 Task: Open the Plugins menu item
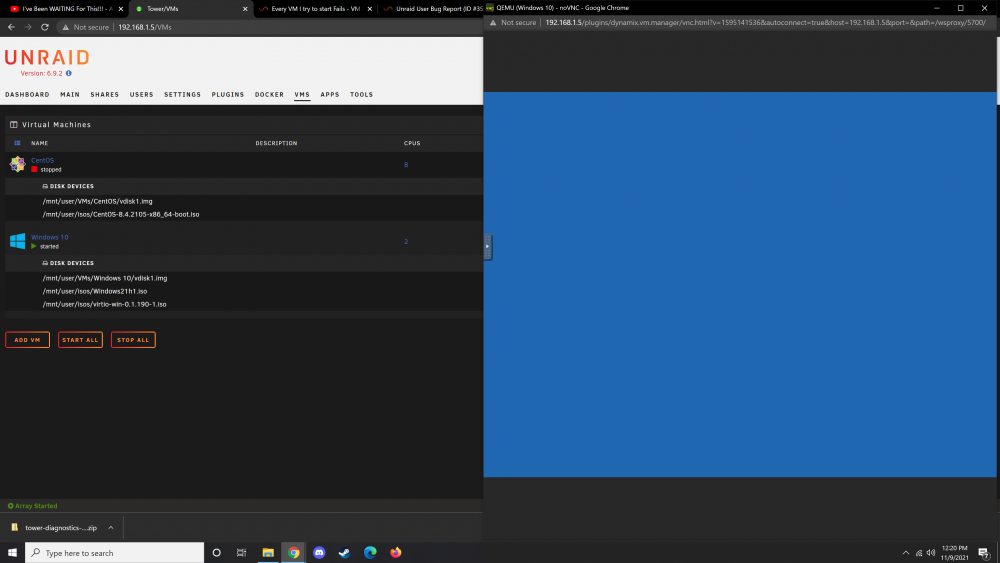(228, 94)
